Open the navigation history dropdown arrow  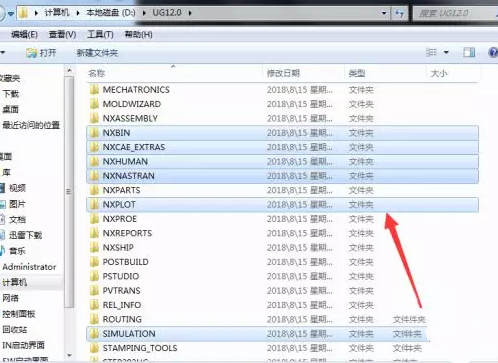pyautogui.click(x=11, y=14)
